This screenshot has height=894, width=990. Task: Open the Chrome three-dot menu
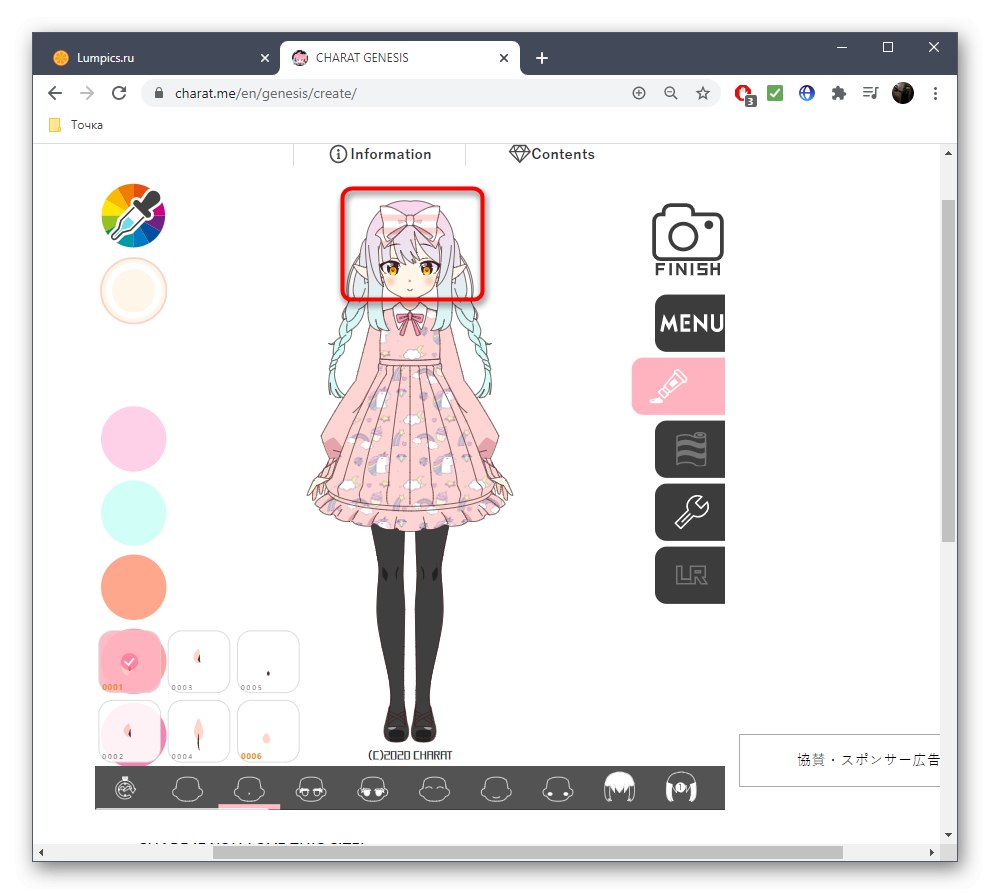[x=935, y=93]
